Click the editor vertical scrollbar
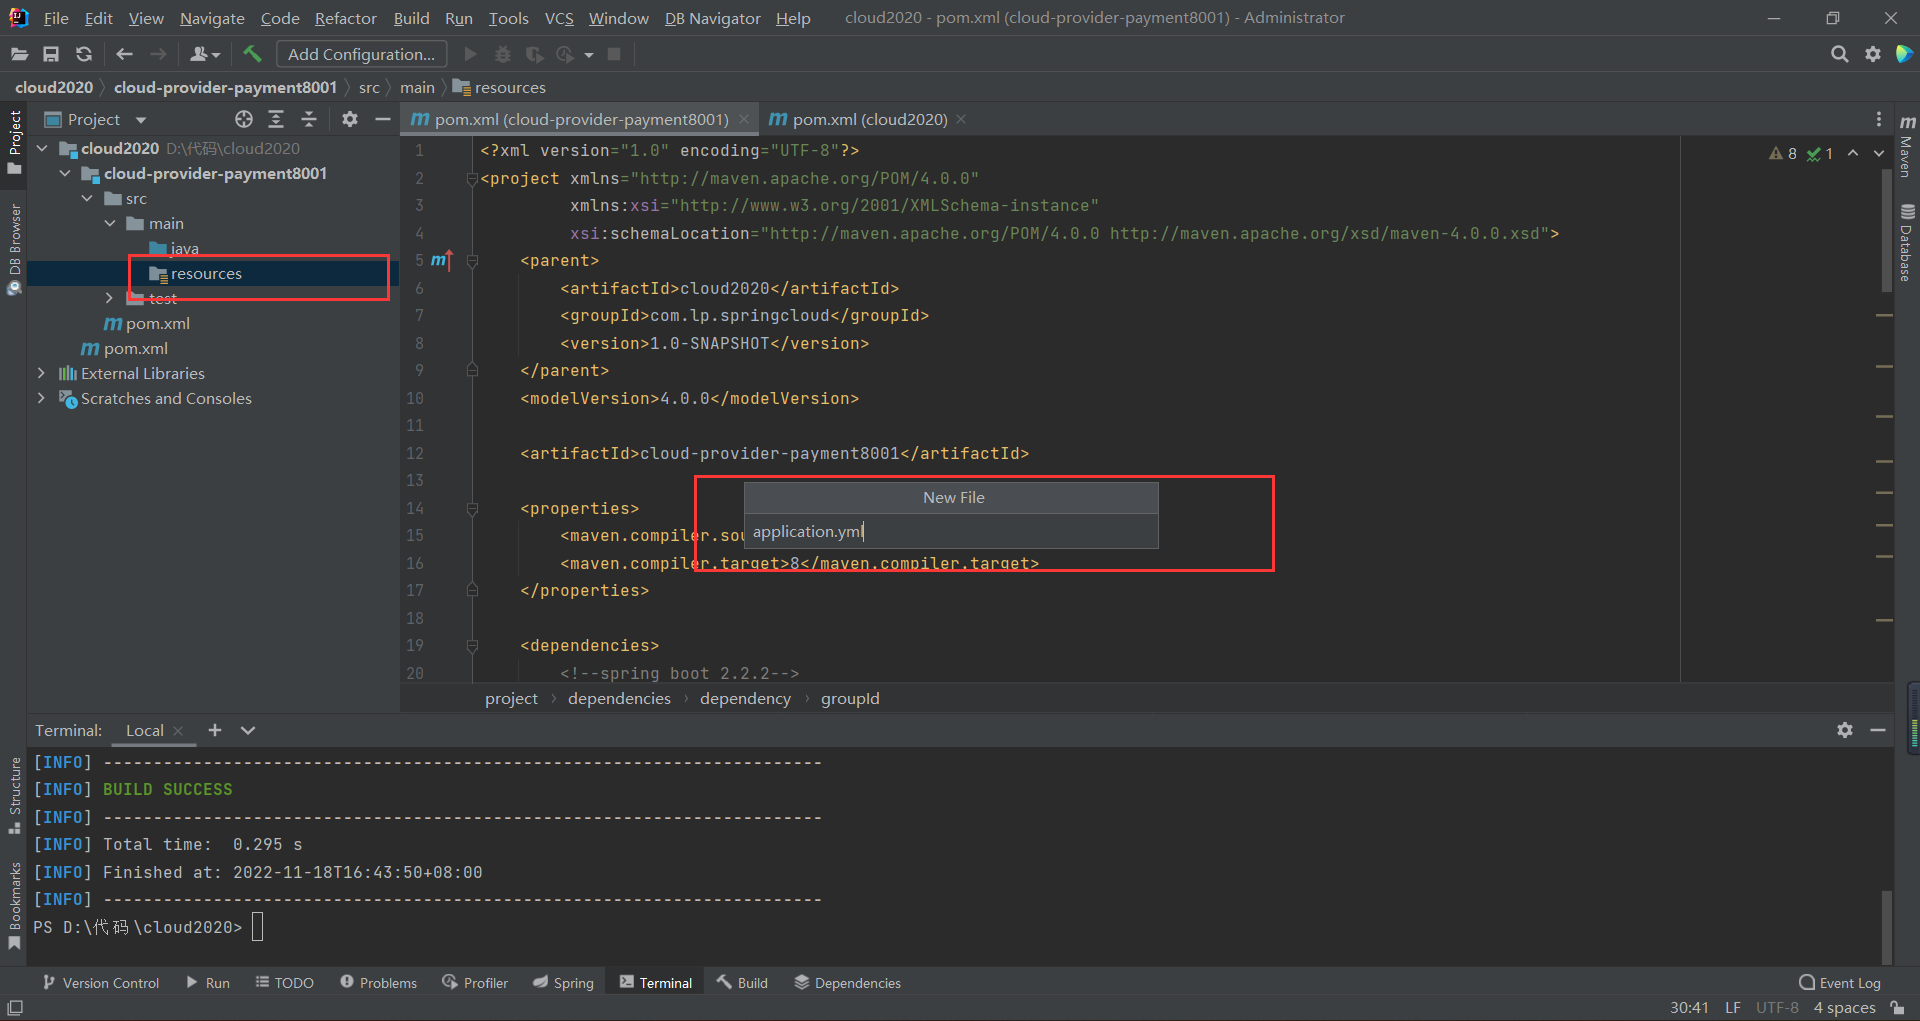 pos(1886,230)
